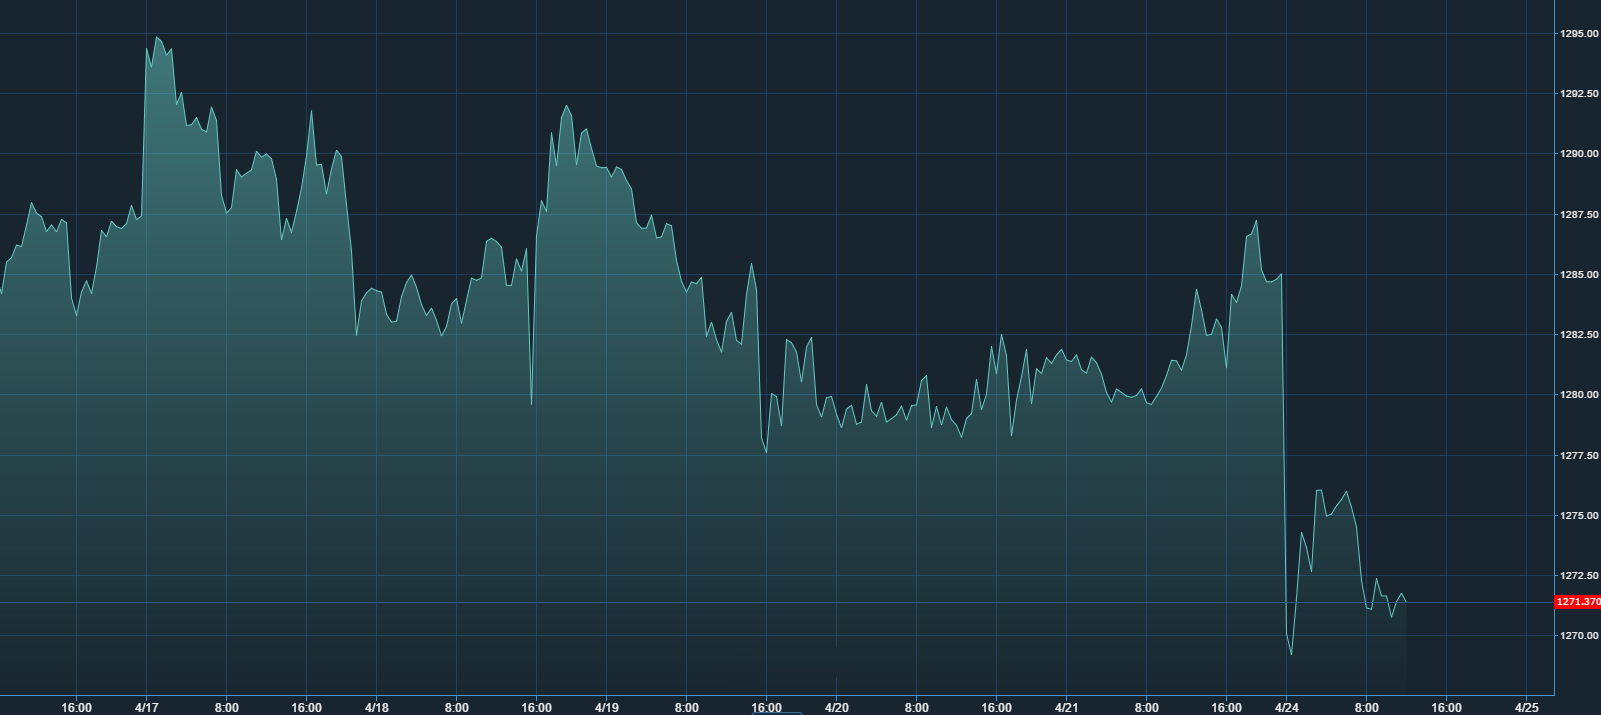
Task: Select the 1292.50 price axis label
Action: (x=1579, y=94)
